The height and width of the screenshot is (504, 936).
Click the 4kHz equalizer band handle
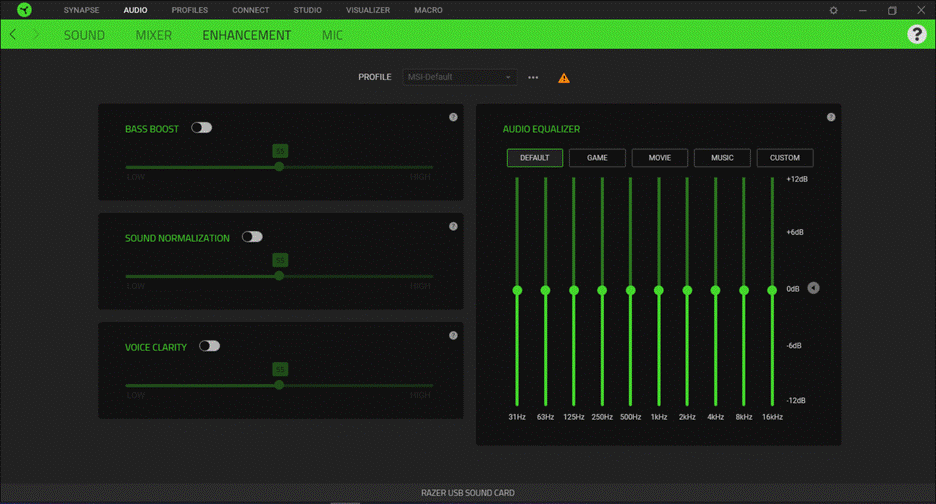715,290
